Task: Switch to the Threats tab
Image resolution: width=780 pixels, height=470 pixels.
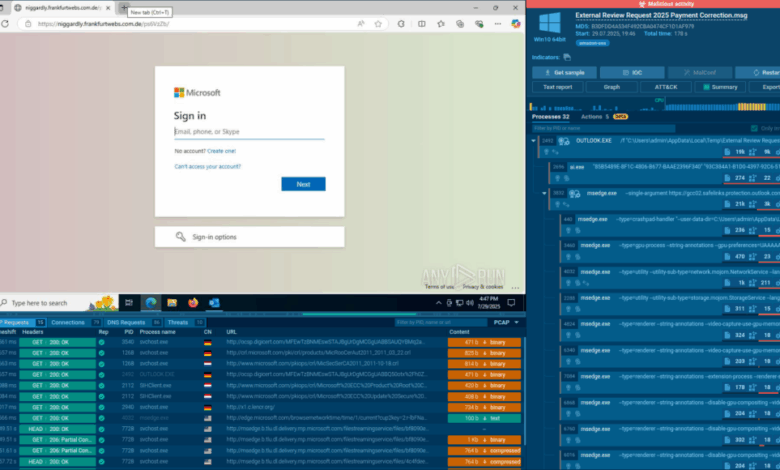Action: point(185,322)
